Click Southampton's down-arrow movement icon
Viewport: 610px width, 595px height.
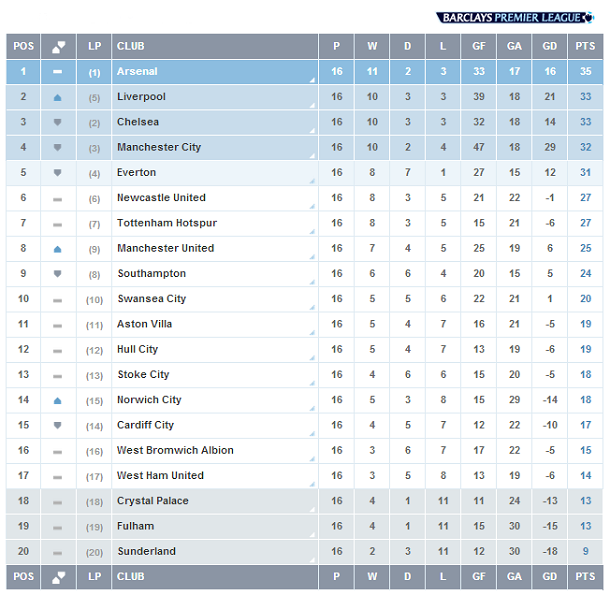click(58, 274)
